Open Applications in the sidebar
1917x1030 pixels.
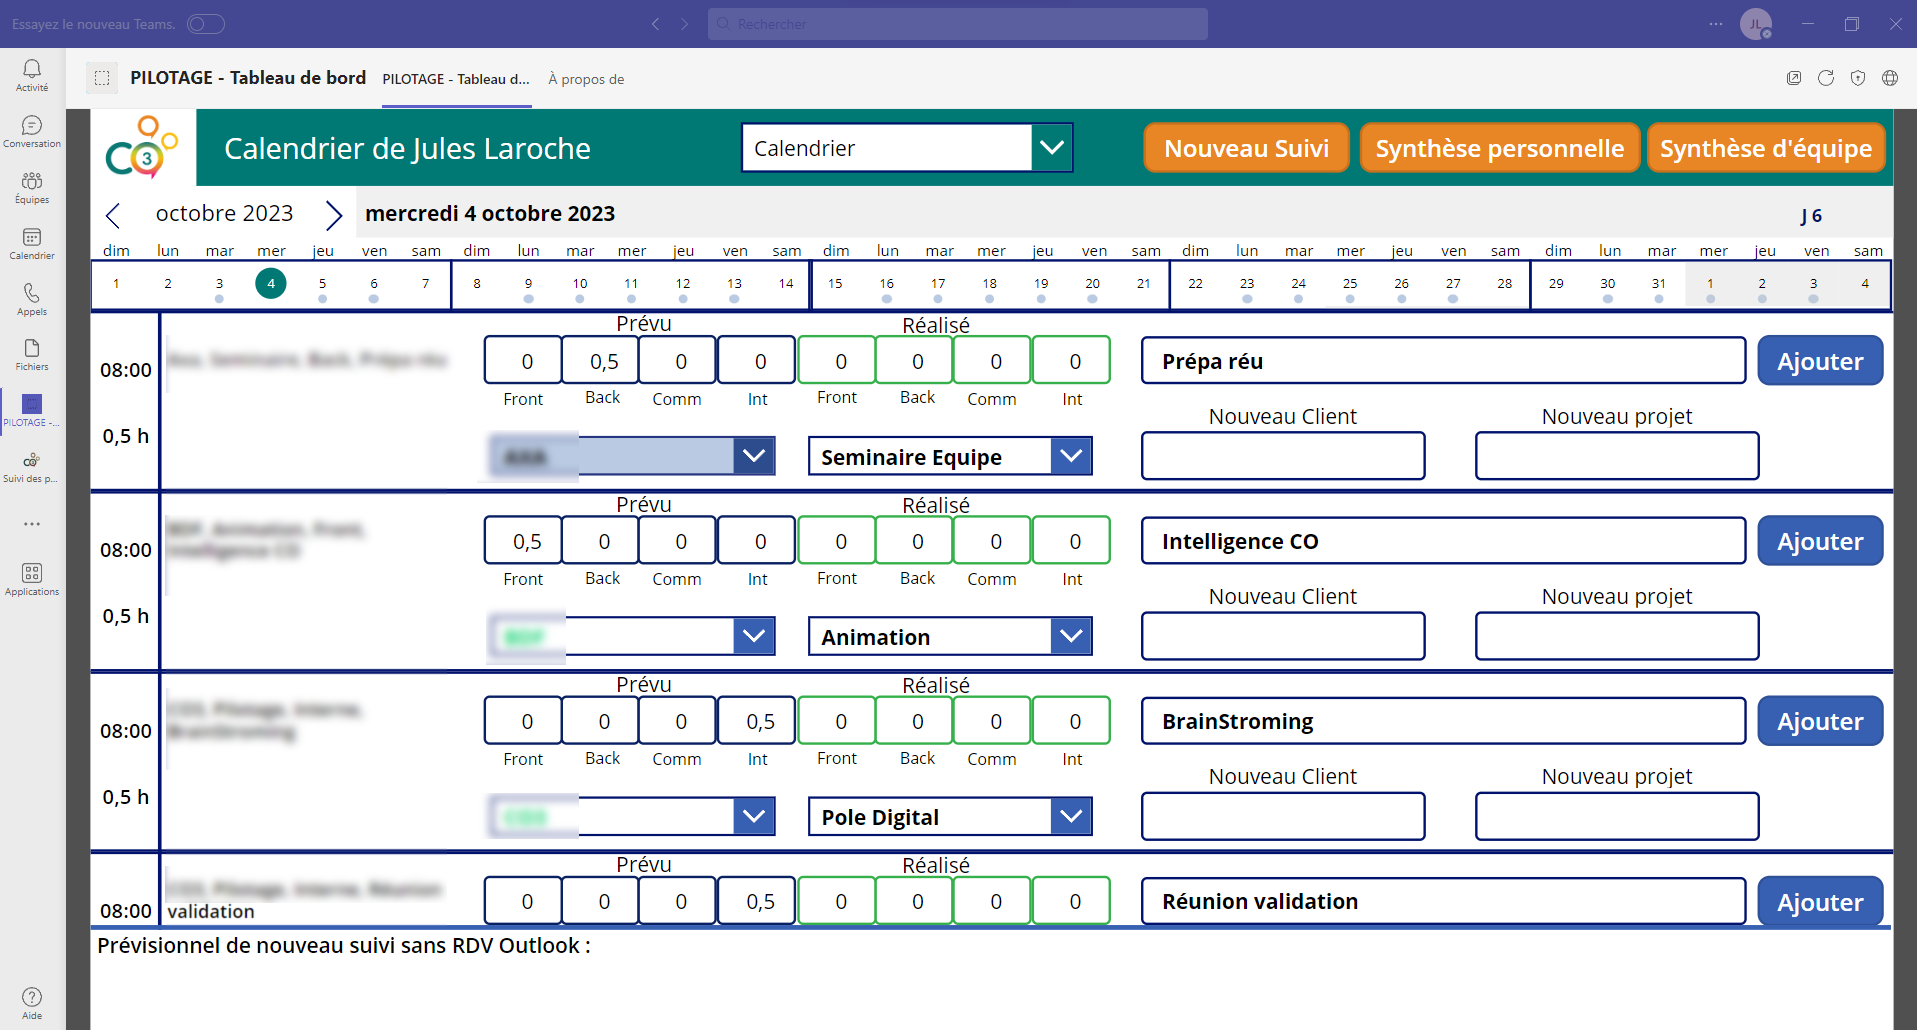point(32,578)
